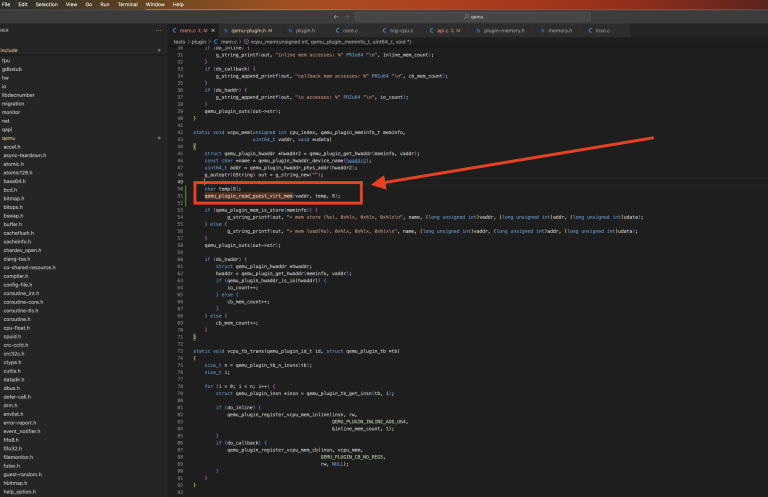Switch to the tcg-cpu.c tab
The width and height of the screenshot is (768, 497).
(x=401, y=30)
